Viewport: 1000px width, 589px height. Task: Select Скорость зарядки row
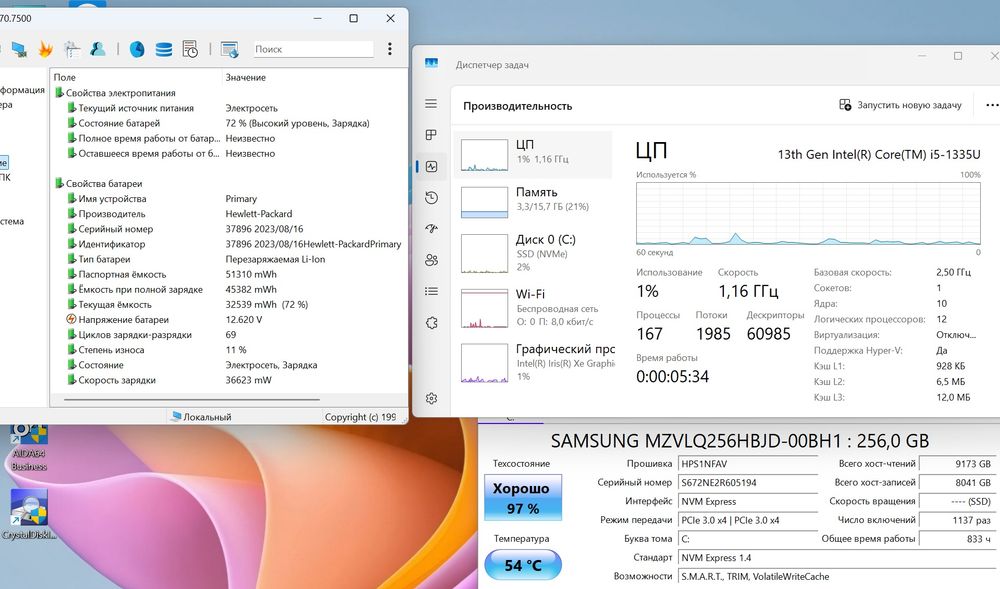pyautogui.click(x=228, y=380)
